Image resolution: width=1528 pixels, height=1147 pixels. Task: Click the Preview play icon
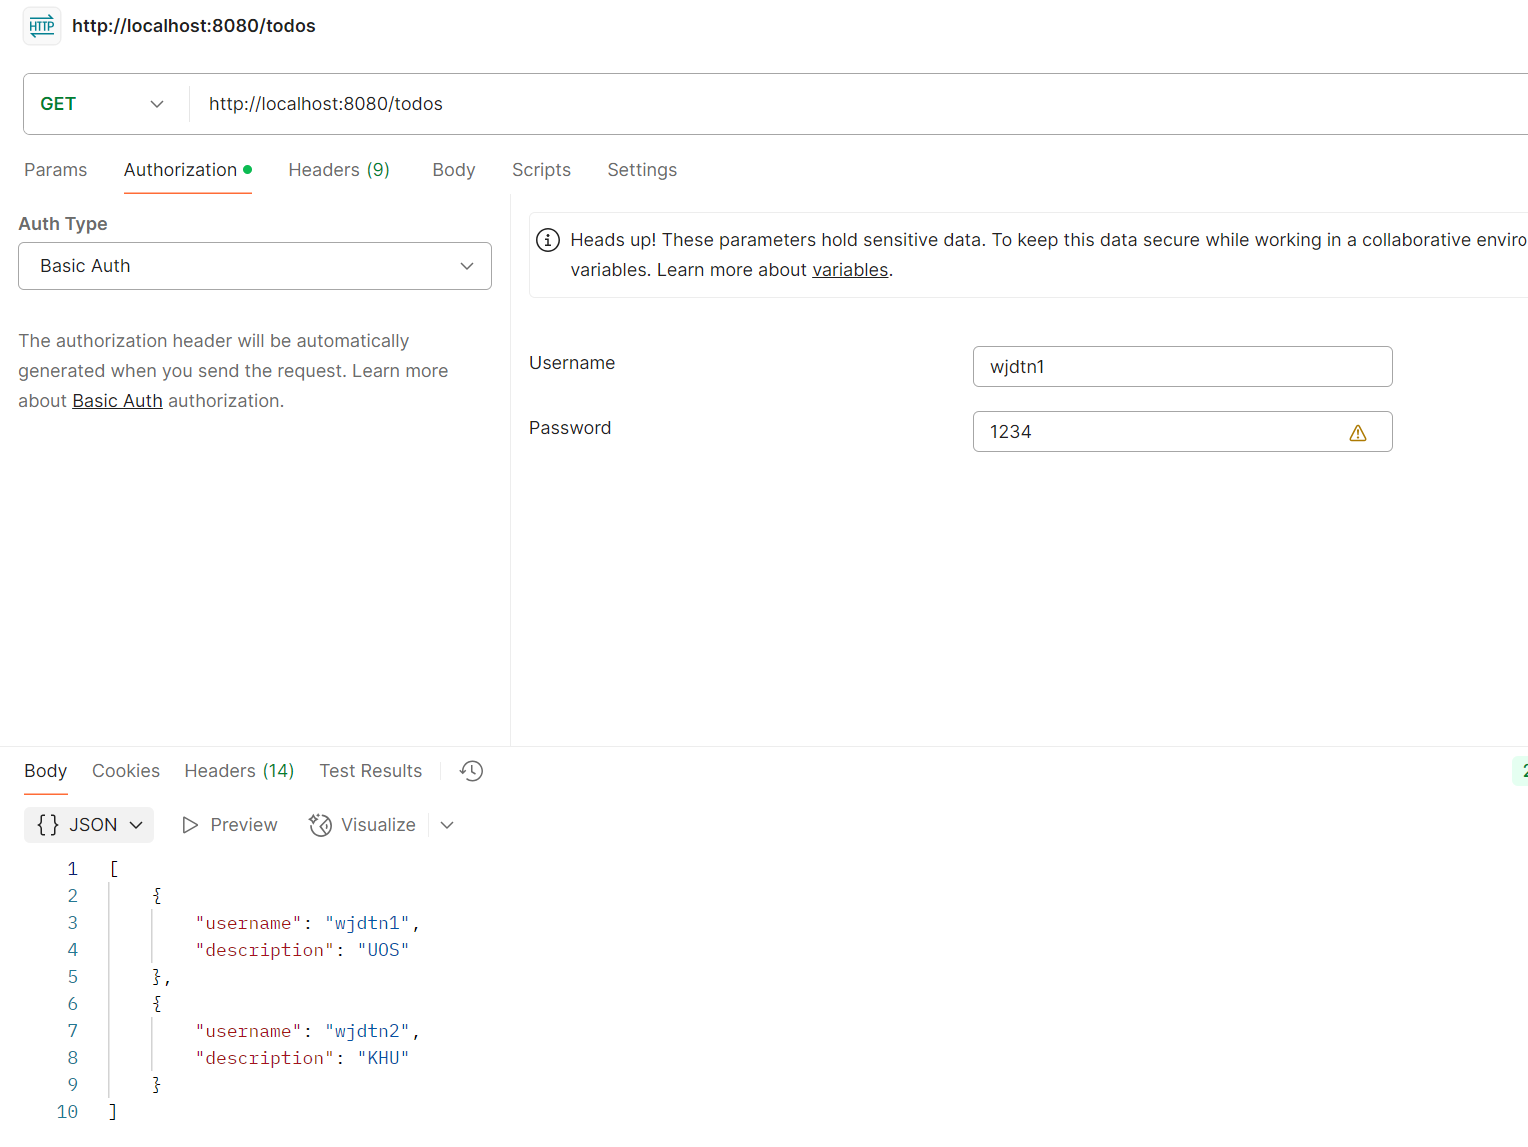click(x=190, y=825)
